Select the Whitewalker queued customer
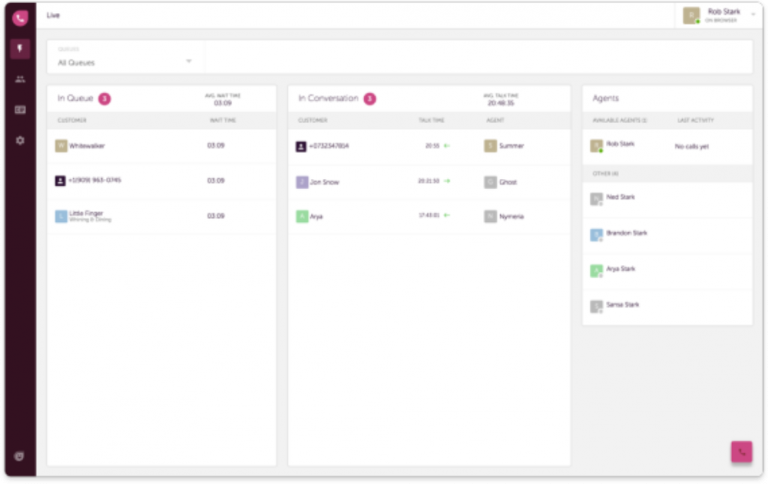The image size is (768, 484). click(x=87, y=146)
